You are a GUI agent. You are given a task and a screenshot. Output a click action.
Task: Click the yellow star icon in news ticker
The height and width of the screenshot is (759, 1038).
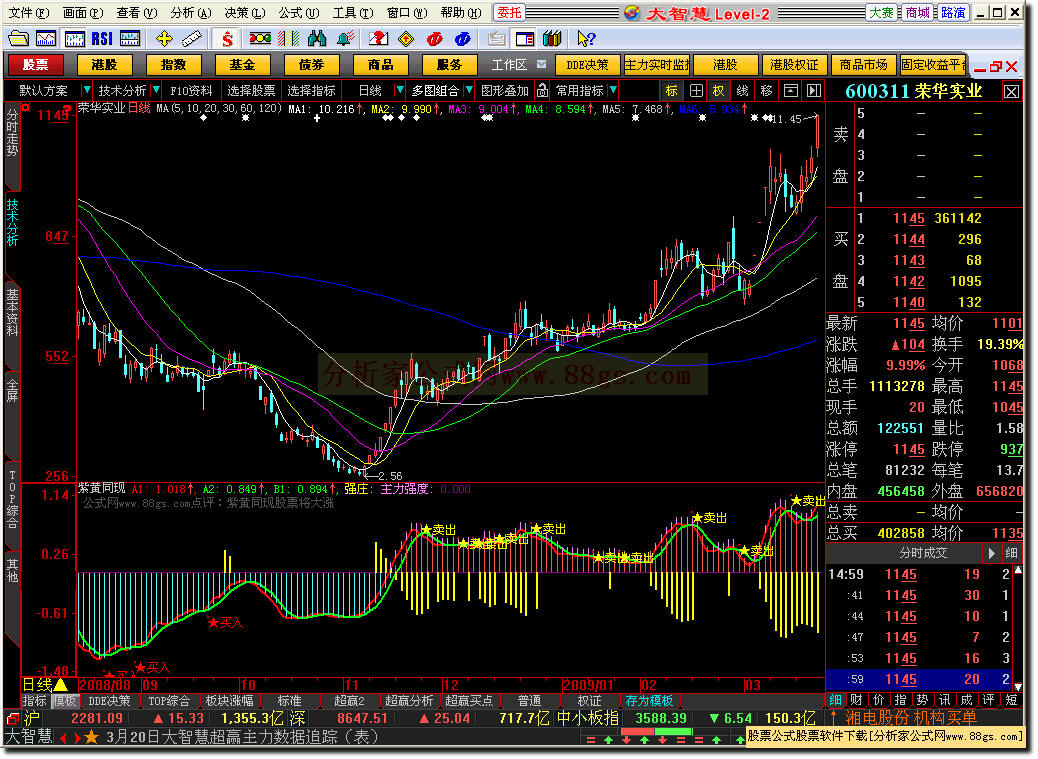pyautogui.click(x=92, y=737)
